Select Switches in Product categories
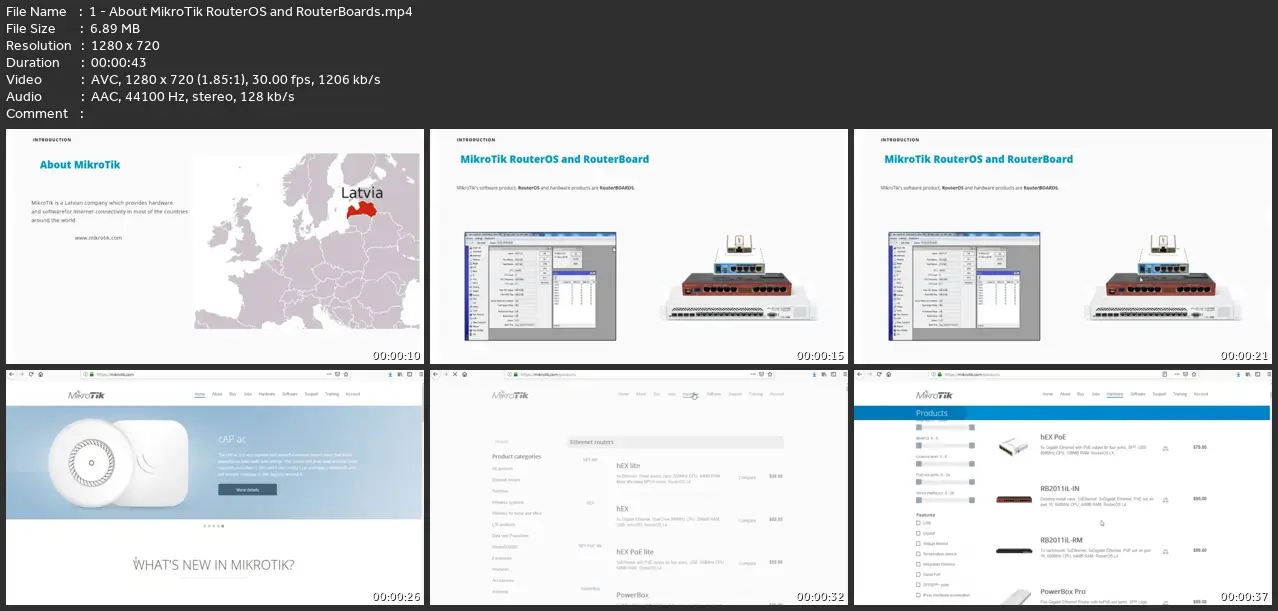Image resolution: width=1278 pixels, height=611 pixels. 500,491
